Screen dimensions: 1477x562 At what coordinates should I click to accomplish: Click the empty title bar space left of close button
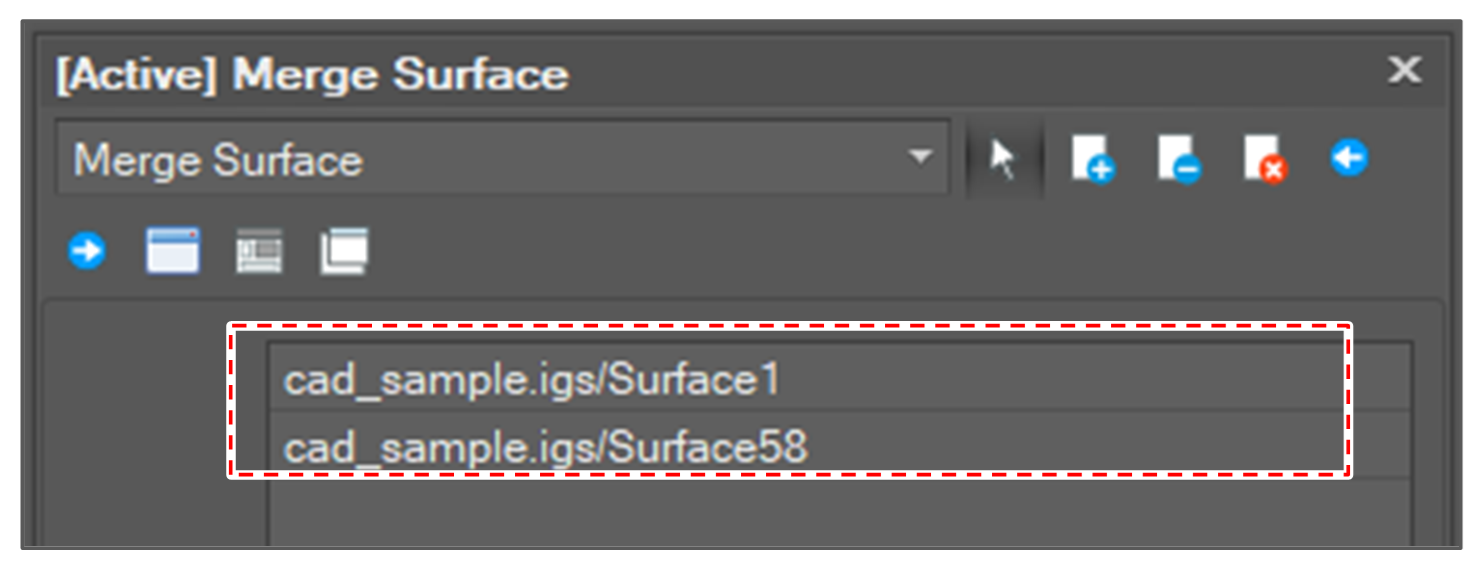tap(1000, 75)
